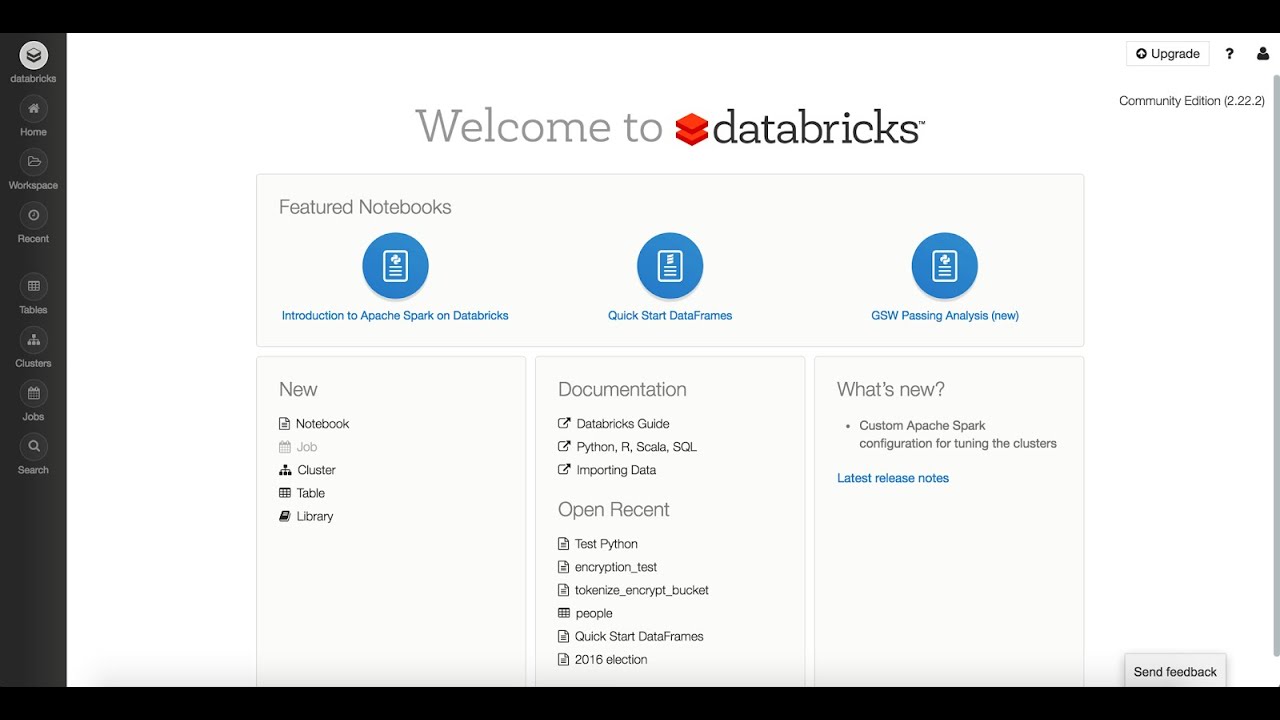1280x720 pixels.
Task: Click the greyed-out Job entry under New
Action: [x=298, y=447]
